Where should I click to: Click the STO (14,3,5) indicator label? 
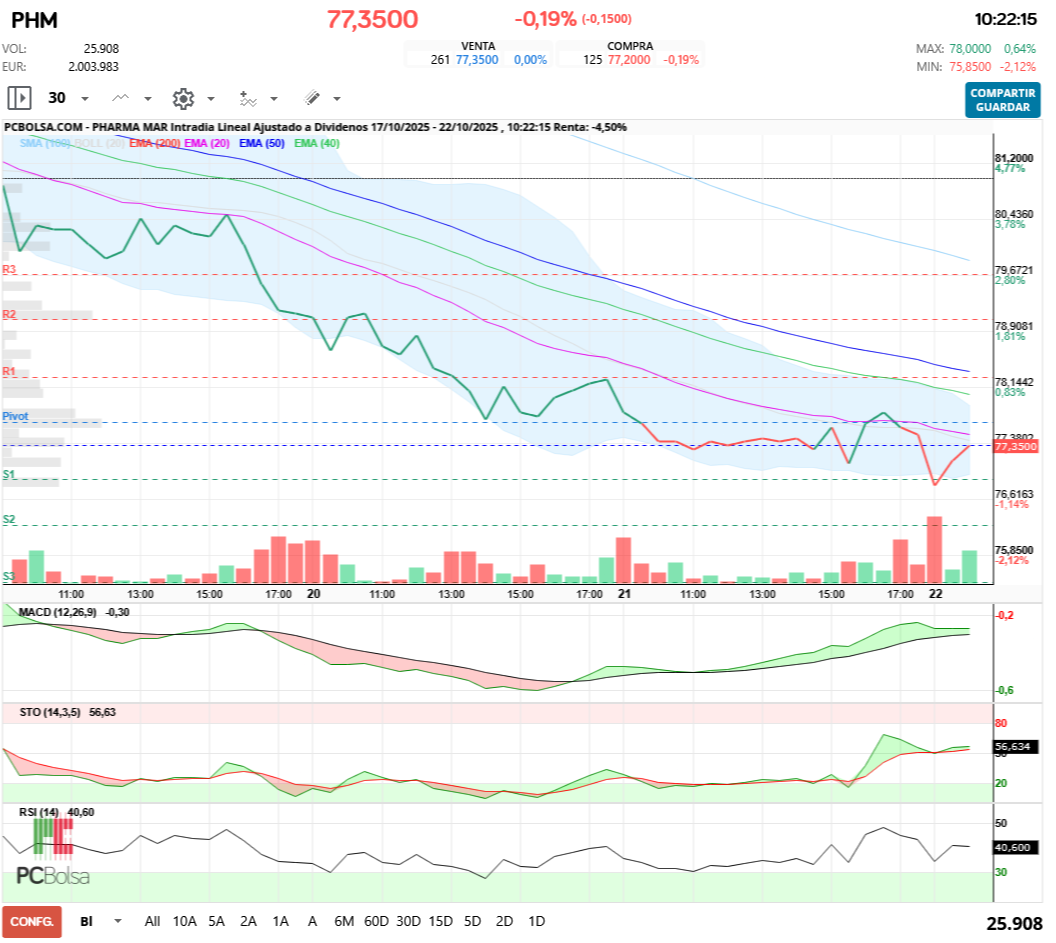50,712
